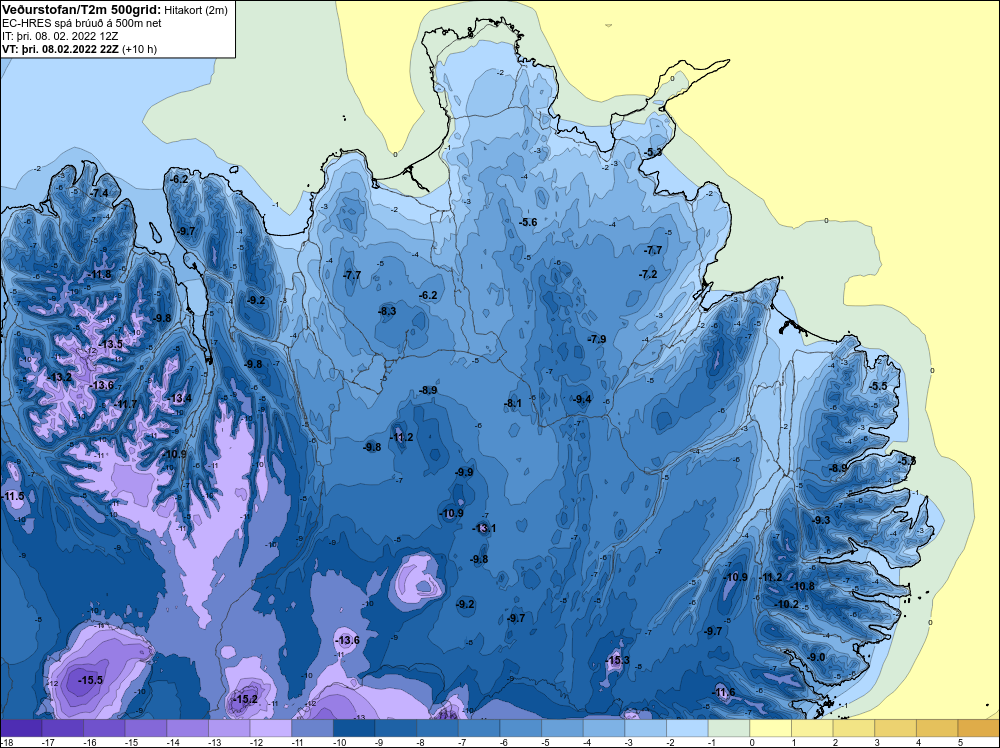Click the -10.2 temperature value
The height and width of the screenshot is (748, 1000).
[787, 604]
